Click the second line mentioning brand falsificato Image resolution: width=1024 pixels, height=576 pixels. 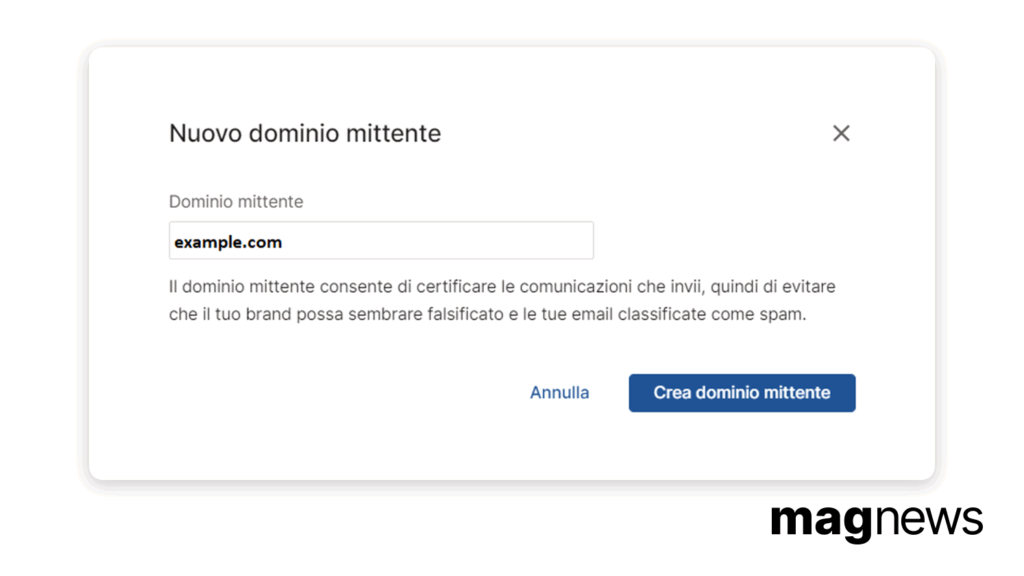488,314
